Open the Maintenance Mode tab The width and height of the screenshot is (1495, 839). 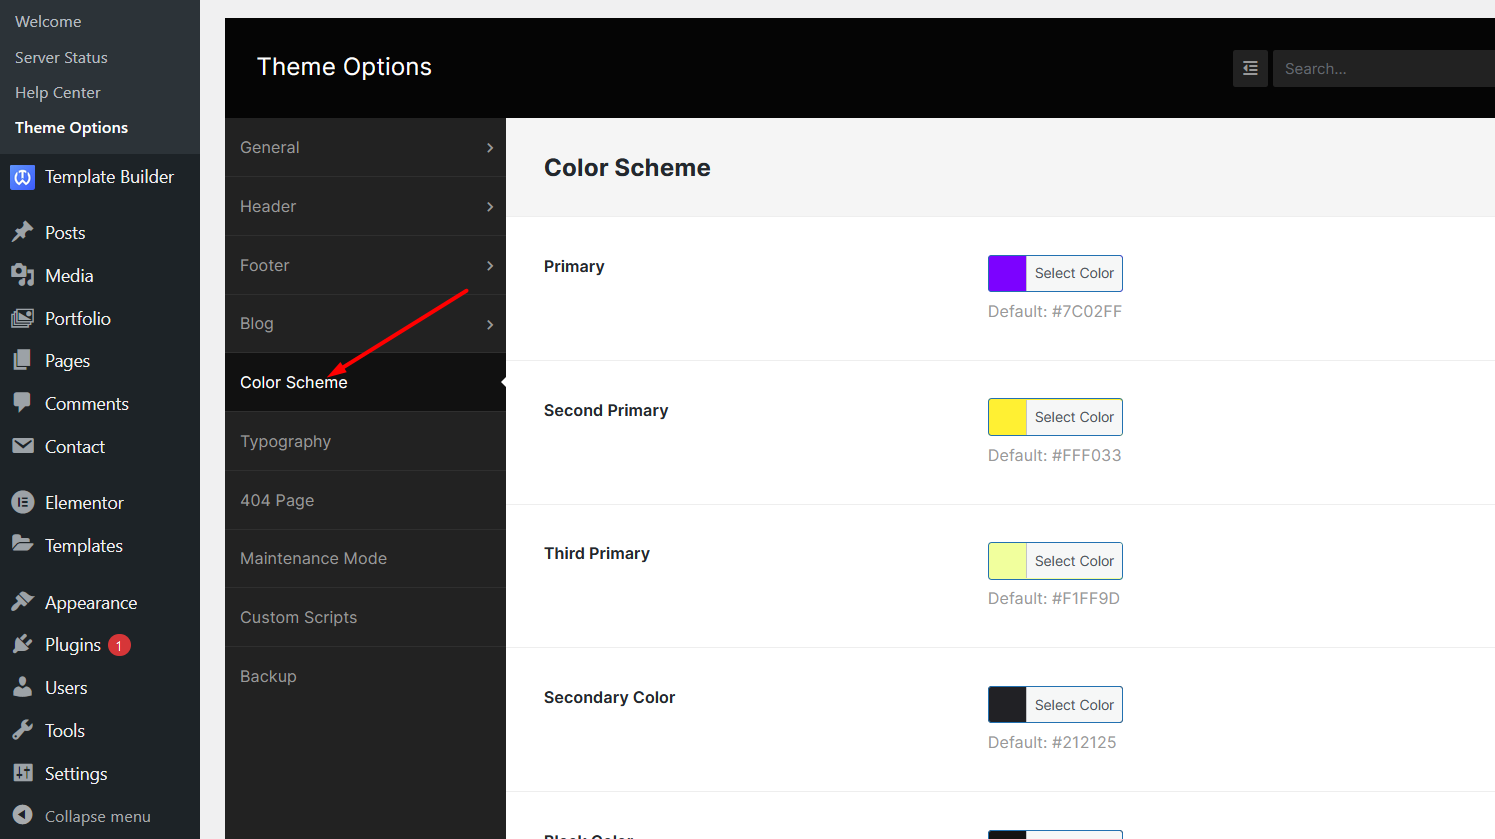point(365,558)
